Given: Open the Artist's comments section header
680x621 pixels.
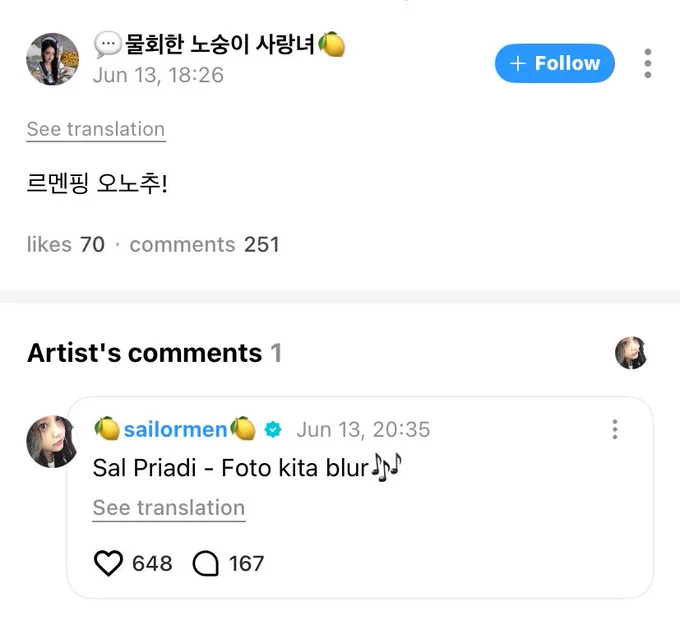Looking at the screenshot, I should [154, 353].
